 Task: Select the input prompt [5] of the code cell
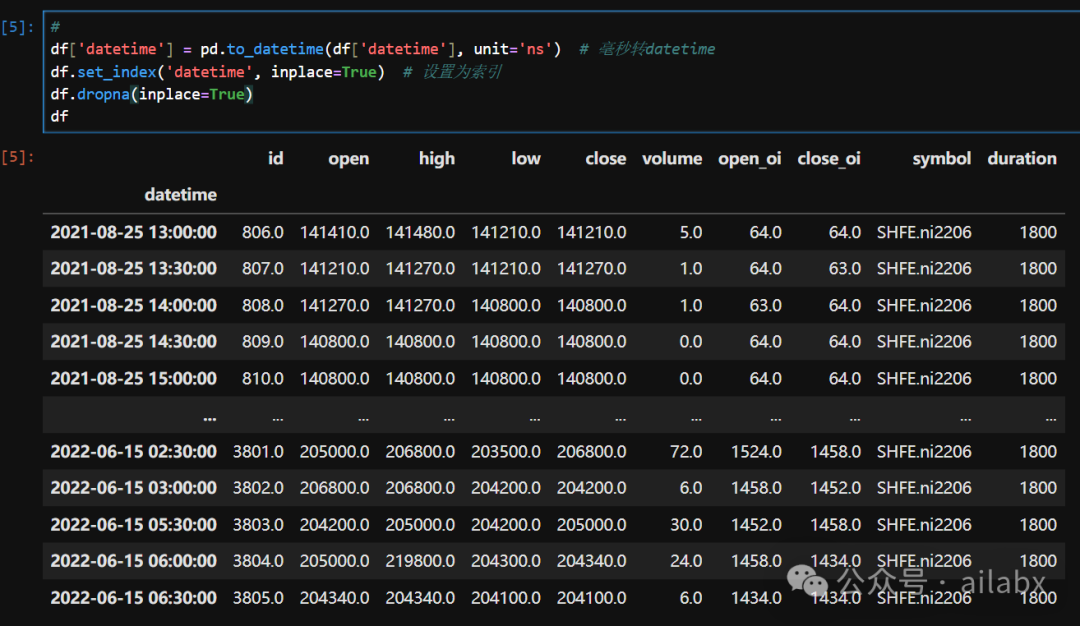point(18,28)
